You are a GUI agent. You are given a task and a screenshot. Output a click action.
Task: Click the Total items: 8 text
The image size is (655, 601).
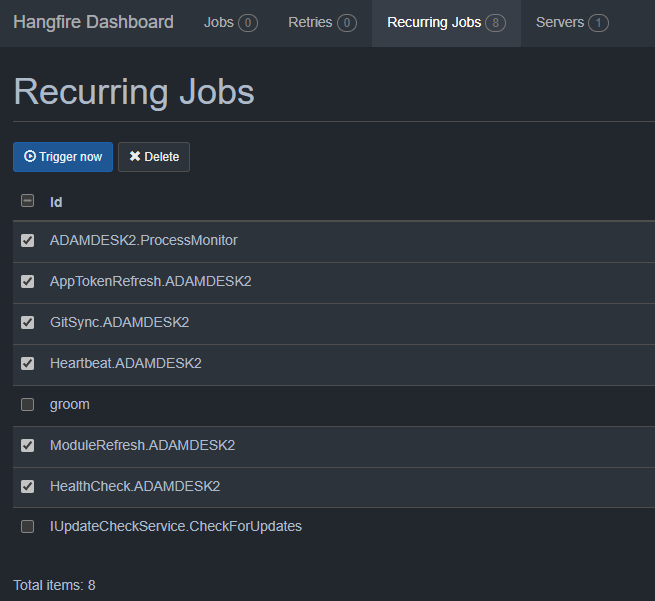pyautogui.click(x=54, y=585)
